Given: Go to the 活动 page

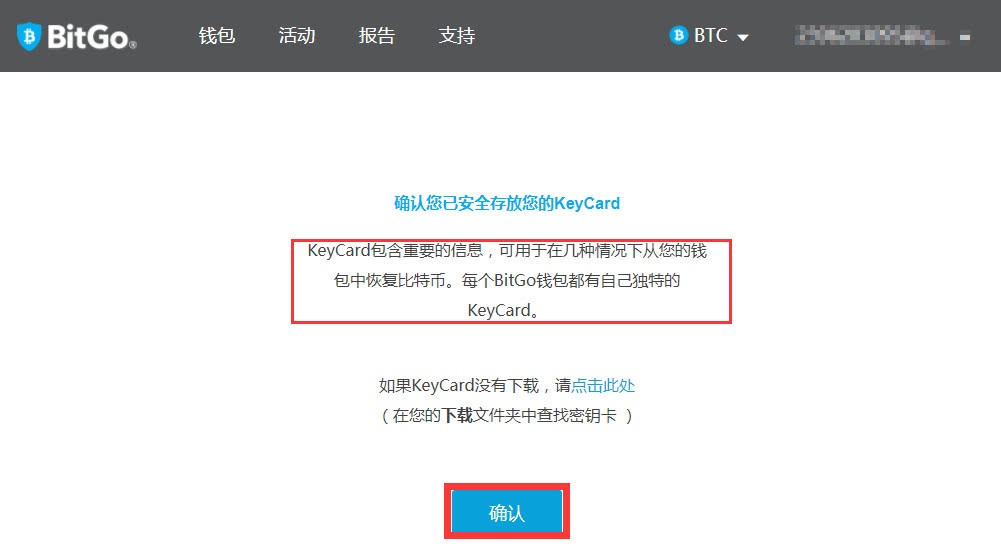Looking at the screenshot, I should (x=297, y=36).
